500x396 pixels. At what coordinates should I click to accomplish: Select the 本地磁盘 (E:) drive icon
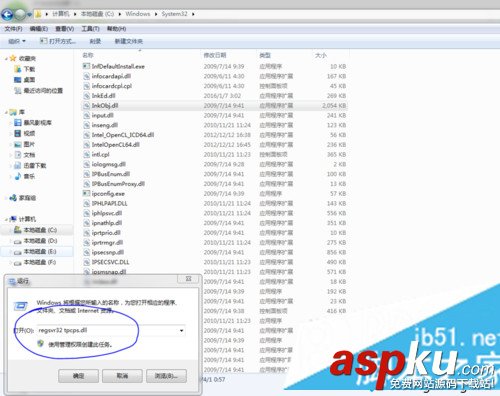point(18,251)
